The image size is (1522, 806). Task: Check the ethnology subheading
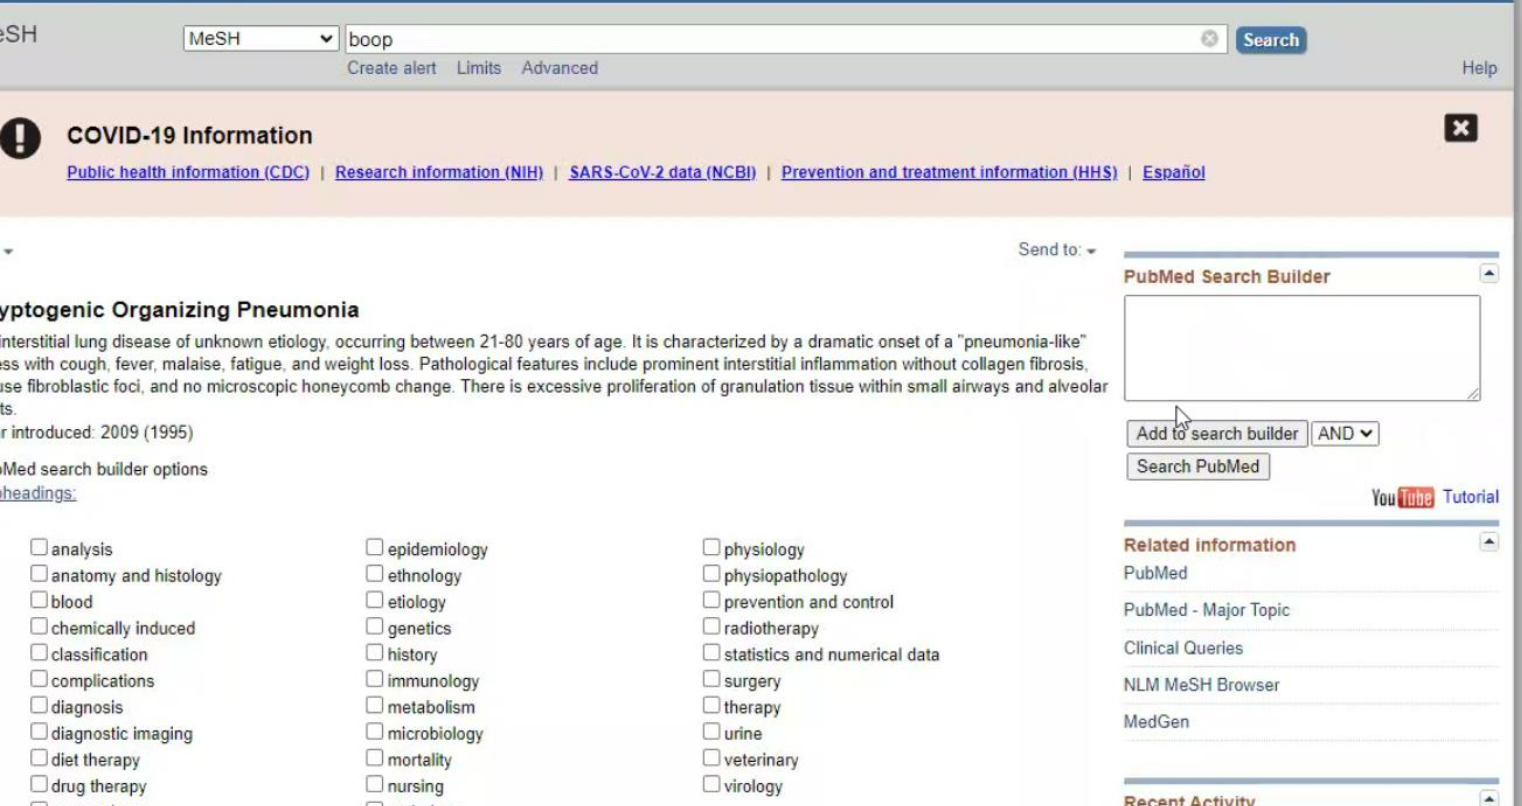[375, 574]
